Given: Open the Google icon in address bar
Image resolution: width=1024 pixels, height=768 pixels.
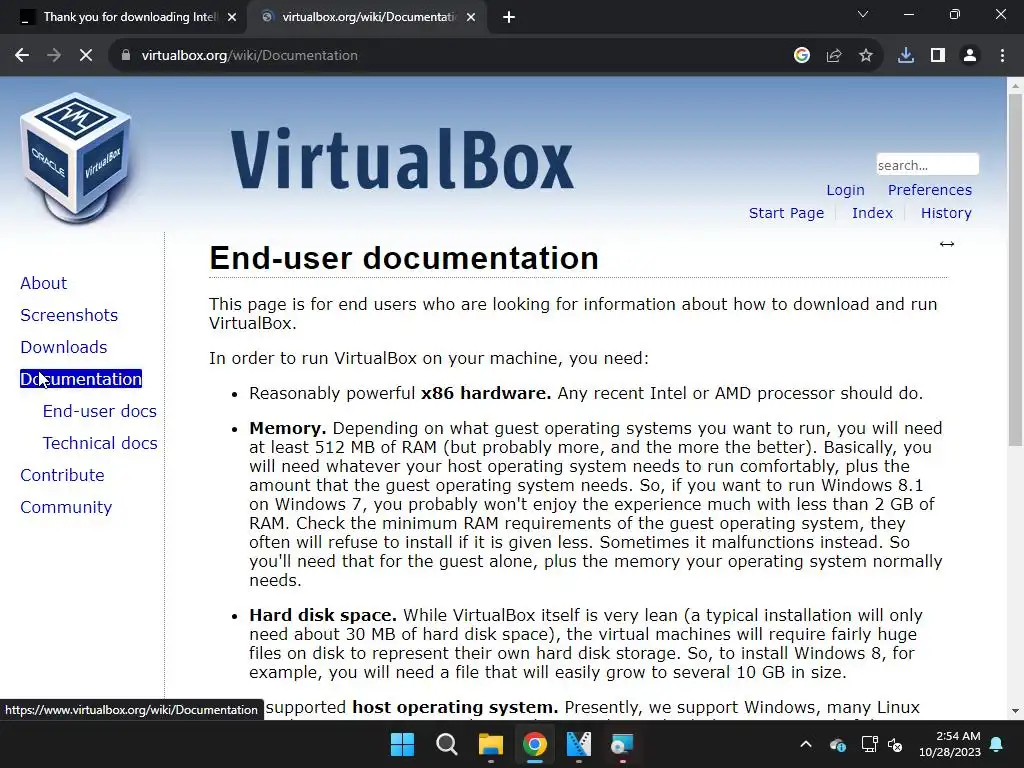Looking at the screenshot, I should pyautogui.click(x=802, y=56).
